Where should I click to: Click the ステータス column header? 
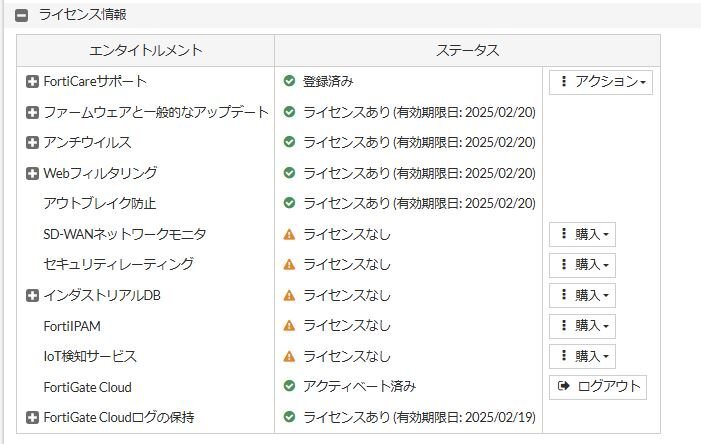pyautogui.click(x=467, y=50)
